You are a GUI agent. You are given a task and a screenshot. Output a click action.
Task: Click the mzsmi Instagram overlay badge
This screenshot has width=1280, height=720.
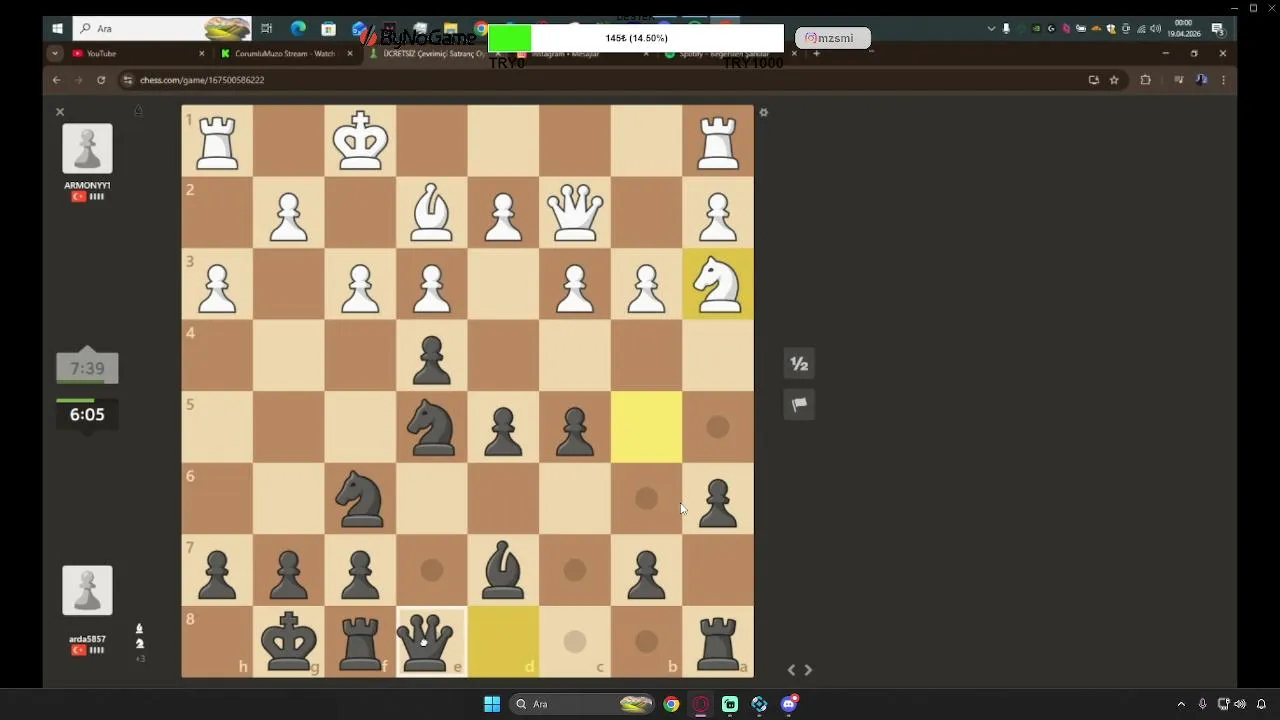(832, 38)
